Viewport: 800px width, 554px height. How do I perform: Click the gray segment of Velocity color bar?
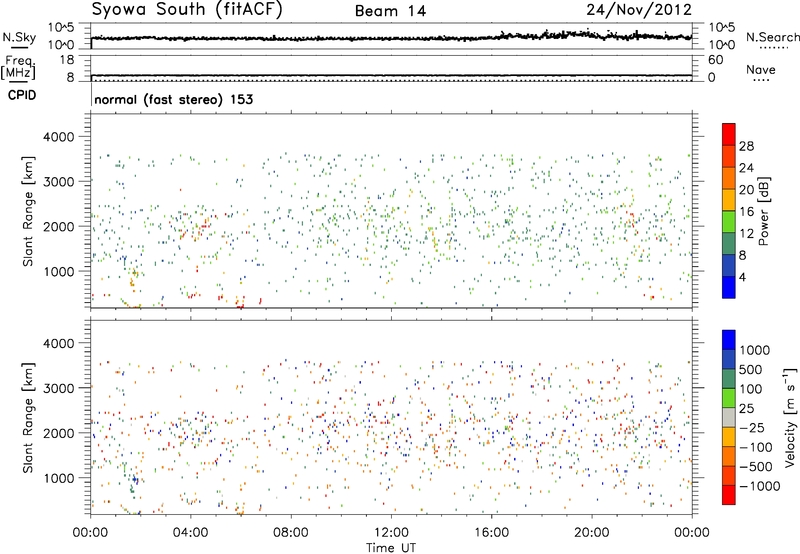pos(729,418)
